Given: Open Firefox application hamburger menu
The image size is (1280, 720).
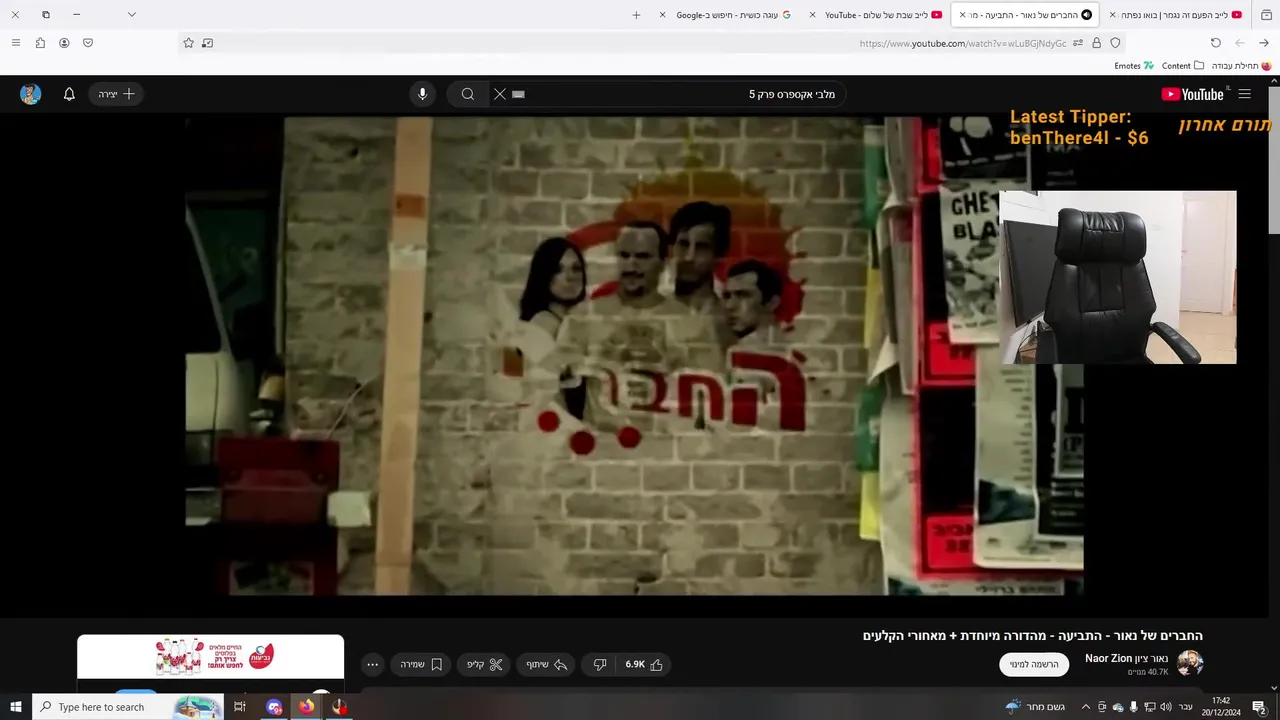Looking at the screenshot, I should coord(15,43).
